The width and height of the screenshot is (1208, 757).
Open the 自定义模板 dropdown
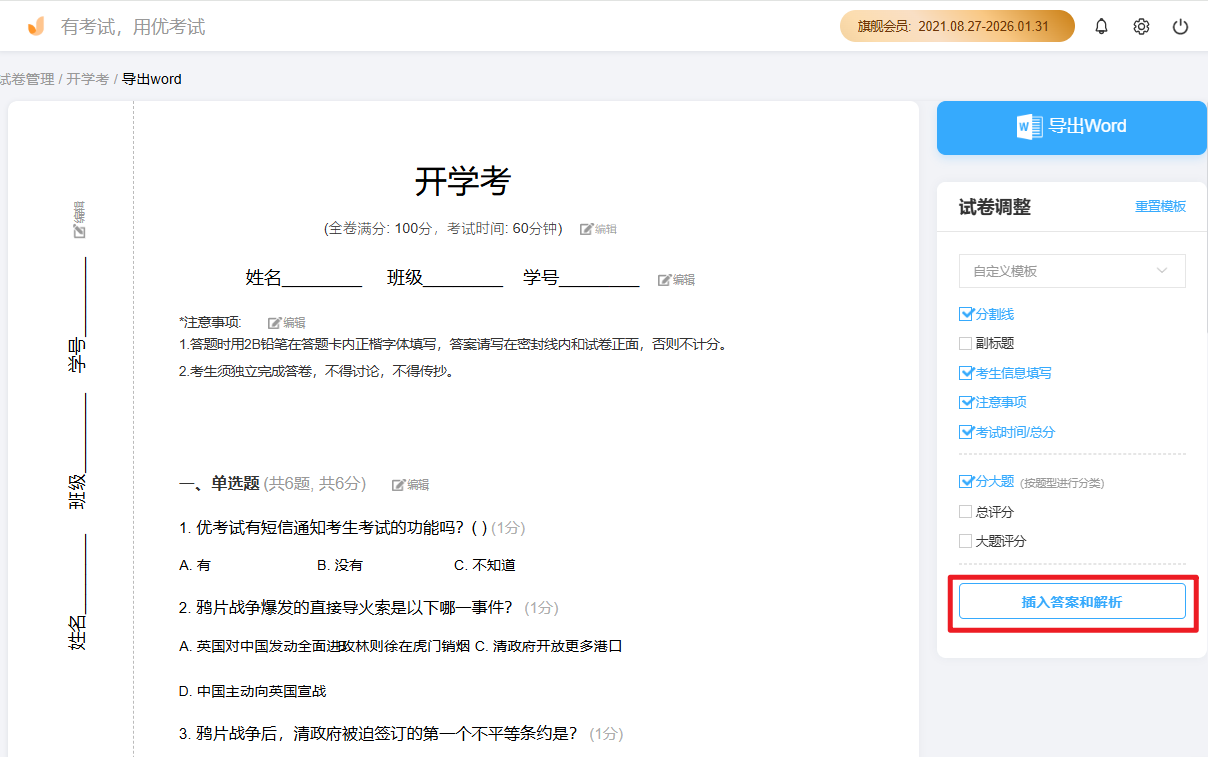(1072, 271)
